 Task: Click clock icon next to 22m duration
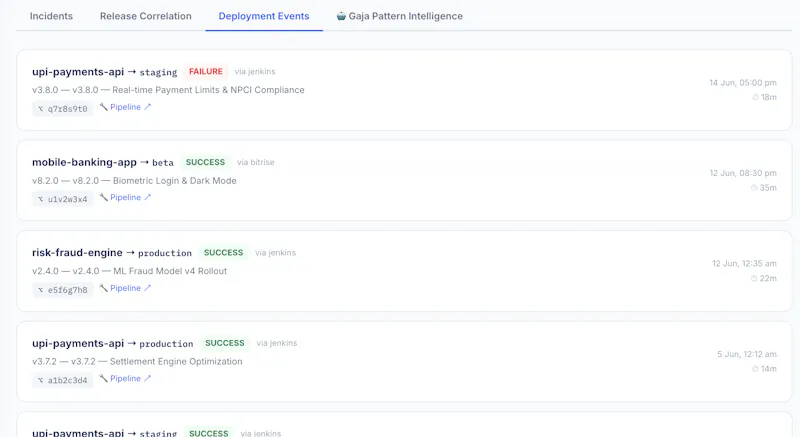754,278
